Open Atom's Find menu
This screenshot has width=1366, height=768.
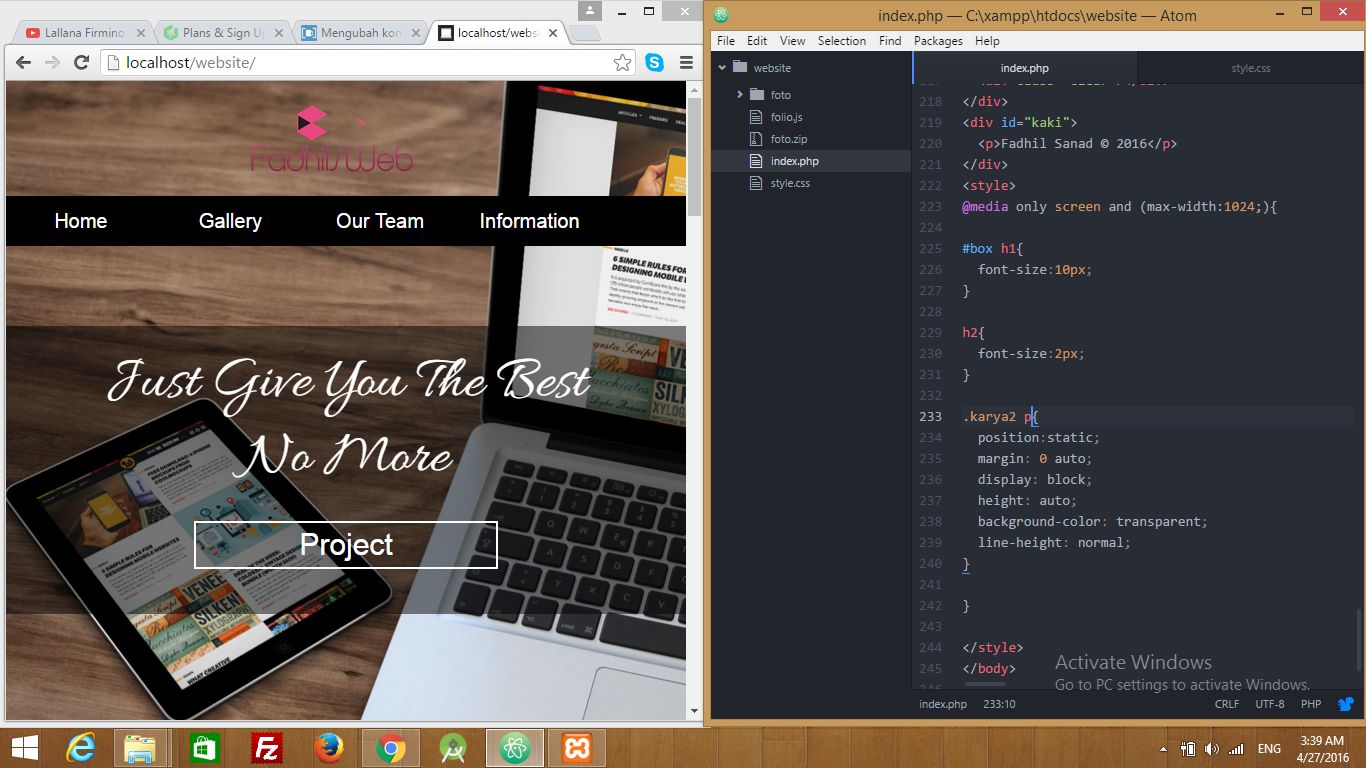(890, 41)
